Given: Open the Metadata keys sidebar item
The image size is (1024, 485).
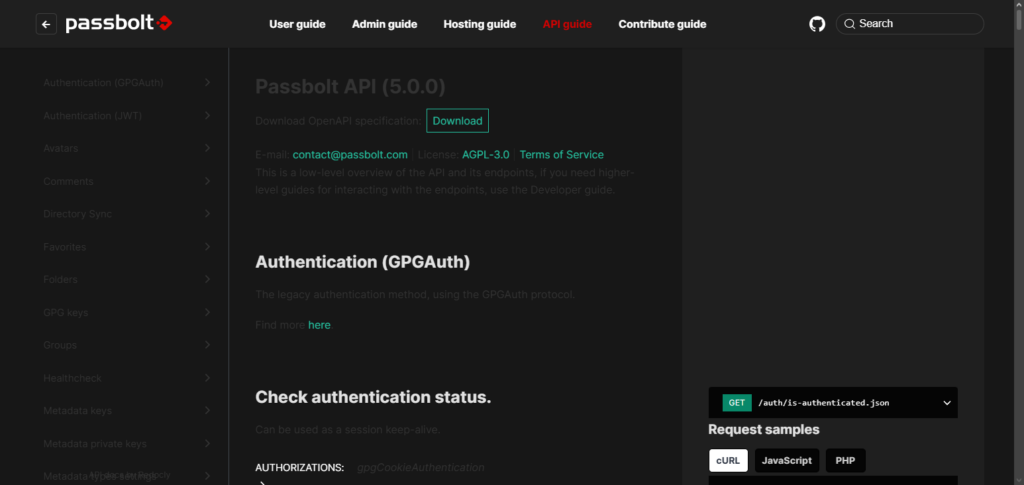Looking at the screenshot, I should [127, 411].
